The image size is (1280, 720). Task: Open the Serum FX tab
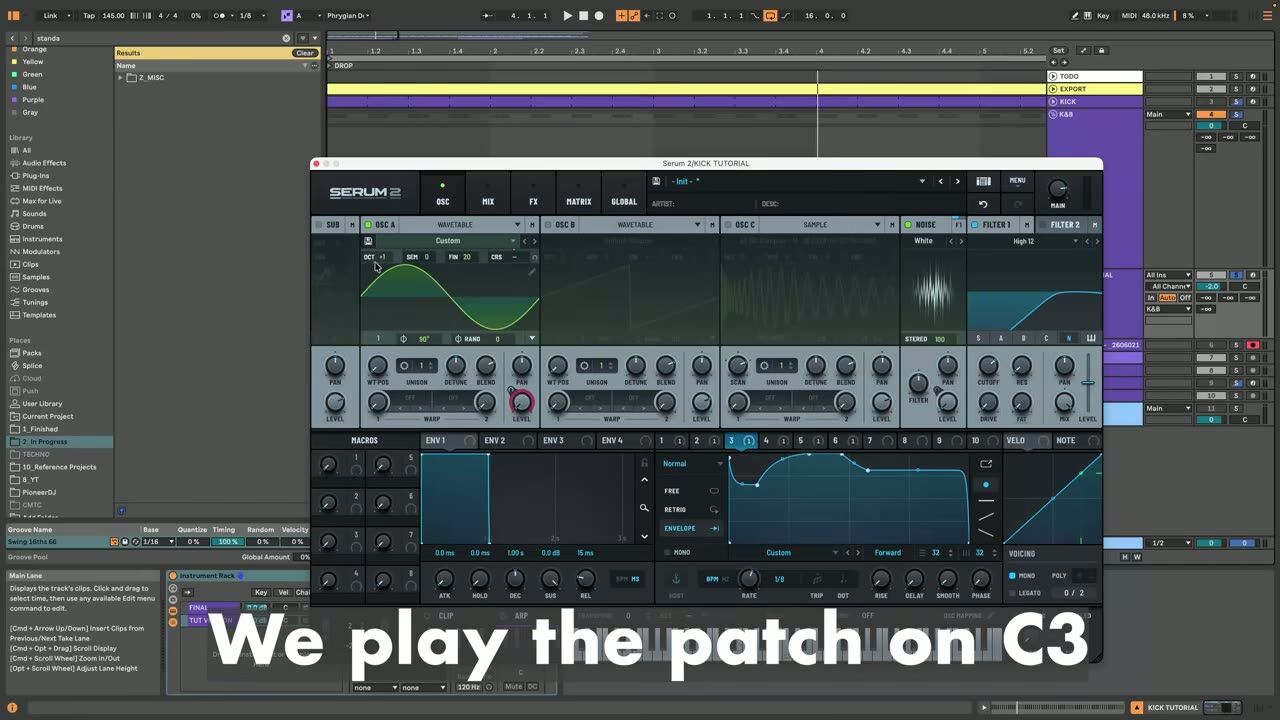pyautogui.click(x=533, y=193)
